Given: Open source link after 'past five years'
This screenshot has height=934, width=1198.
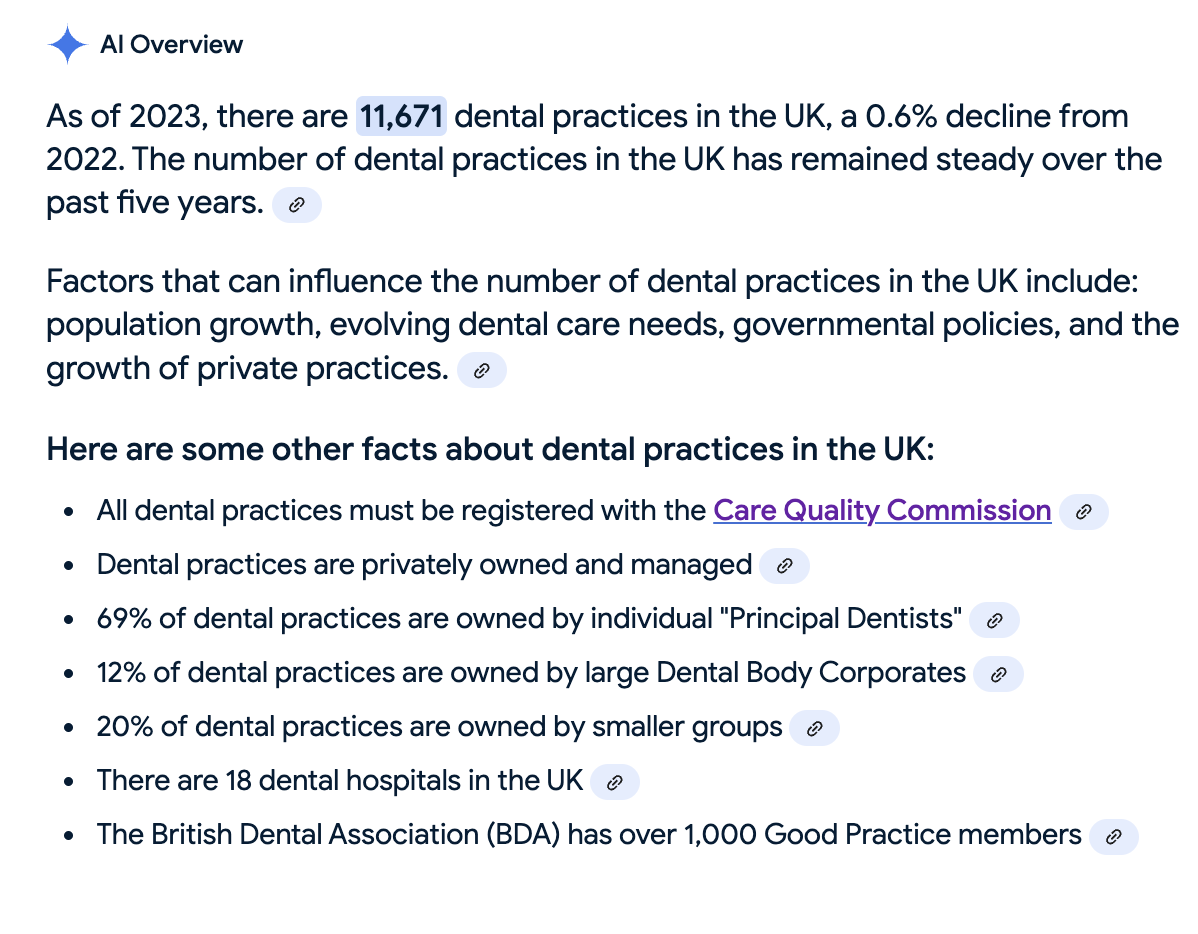Looking at the screenshot, I should pos(297,205).
